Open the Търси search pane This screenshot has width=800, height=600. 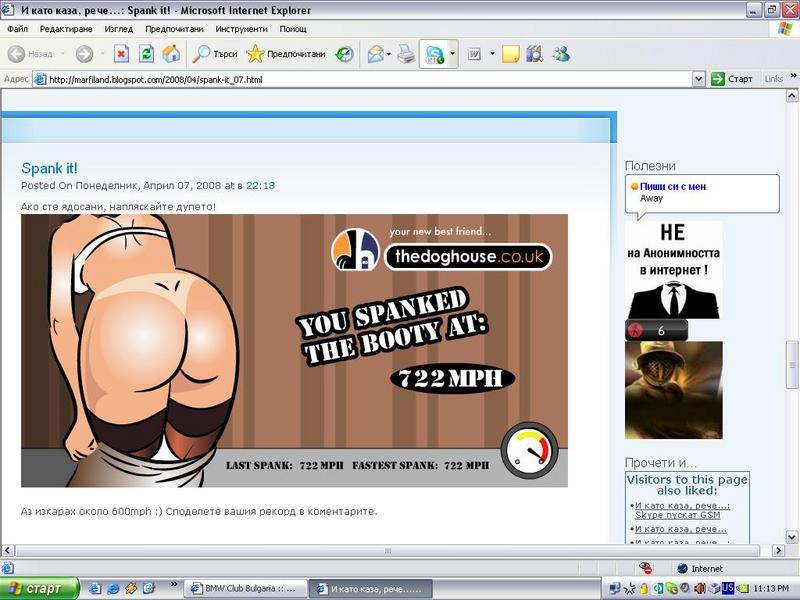pos(215,54)
